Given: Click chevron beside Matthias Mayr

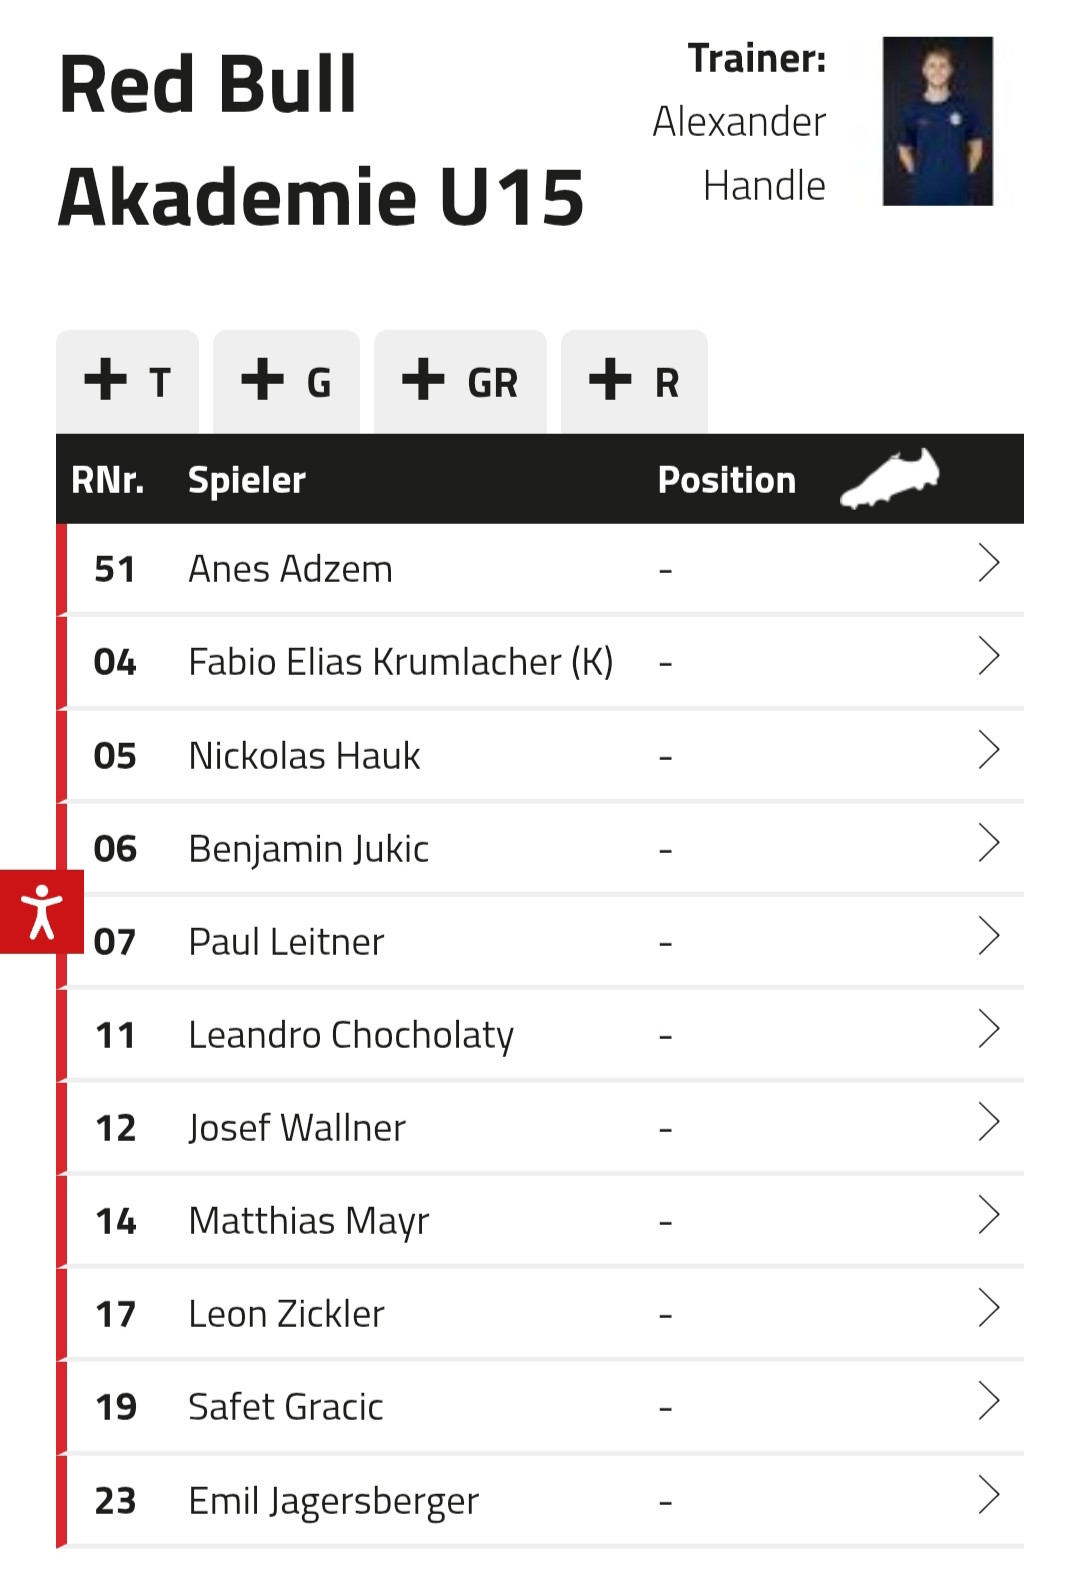Looking at the screenshot, I should tap(988, 1215).
